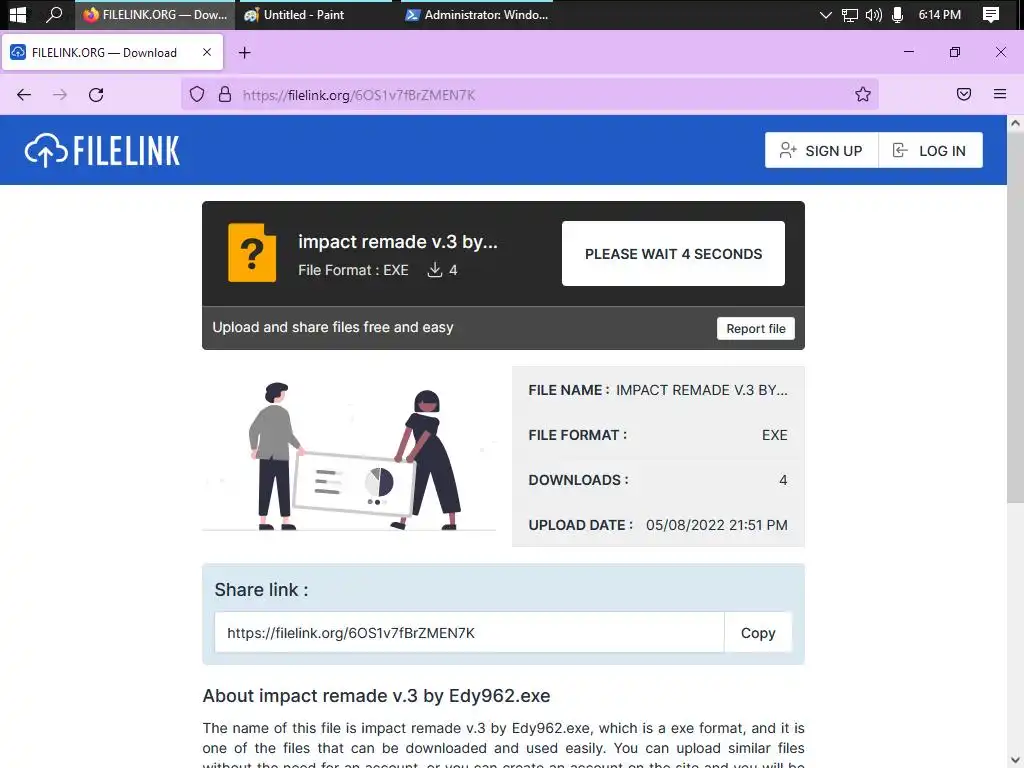The width and height of the screenshot is (1024, 768).
Task: Copy the share link
Action: point(758,632)
